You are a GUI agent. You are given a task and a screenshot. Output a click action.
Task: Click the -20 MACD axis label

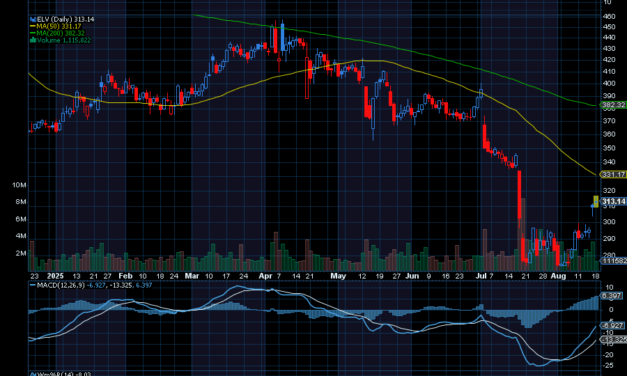(609, 354)
